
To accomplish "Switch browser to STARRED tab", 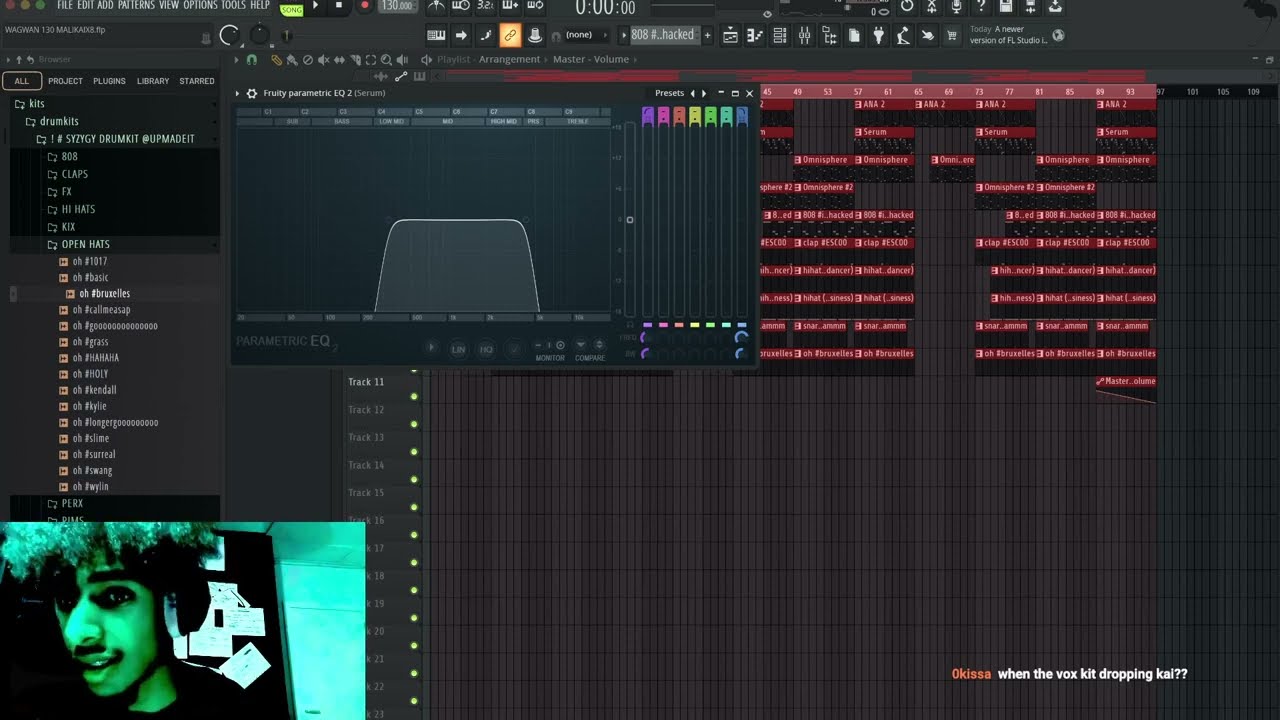I will point(197,81).
